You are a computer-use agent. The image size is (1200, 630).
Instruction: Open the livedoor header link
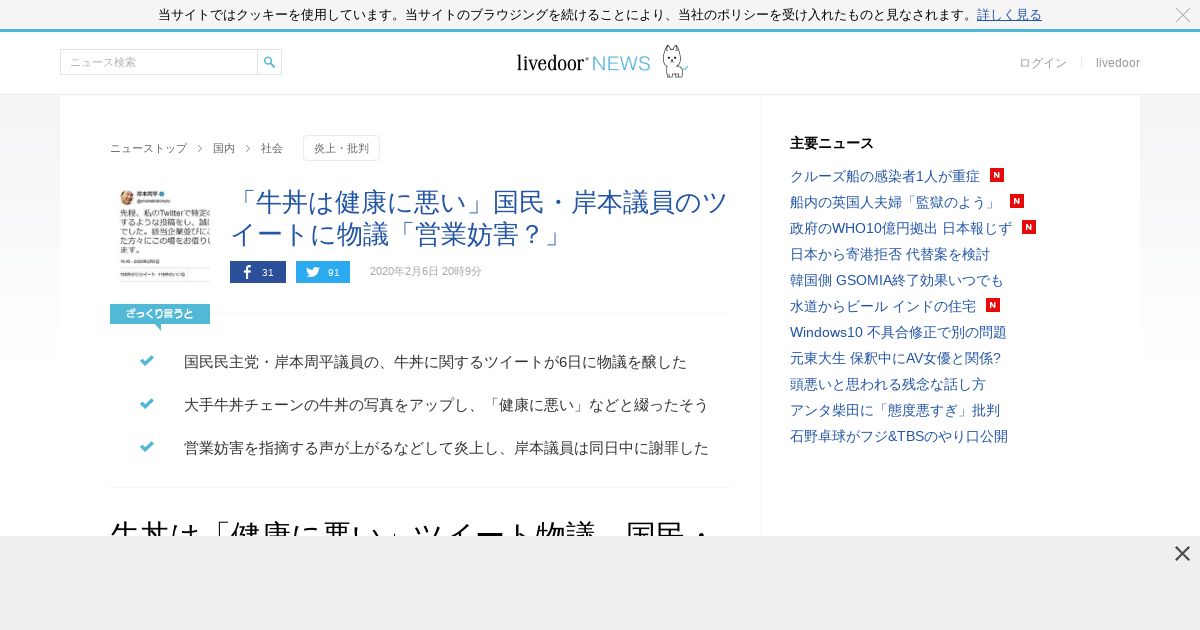(1118, 63)
